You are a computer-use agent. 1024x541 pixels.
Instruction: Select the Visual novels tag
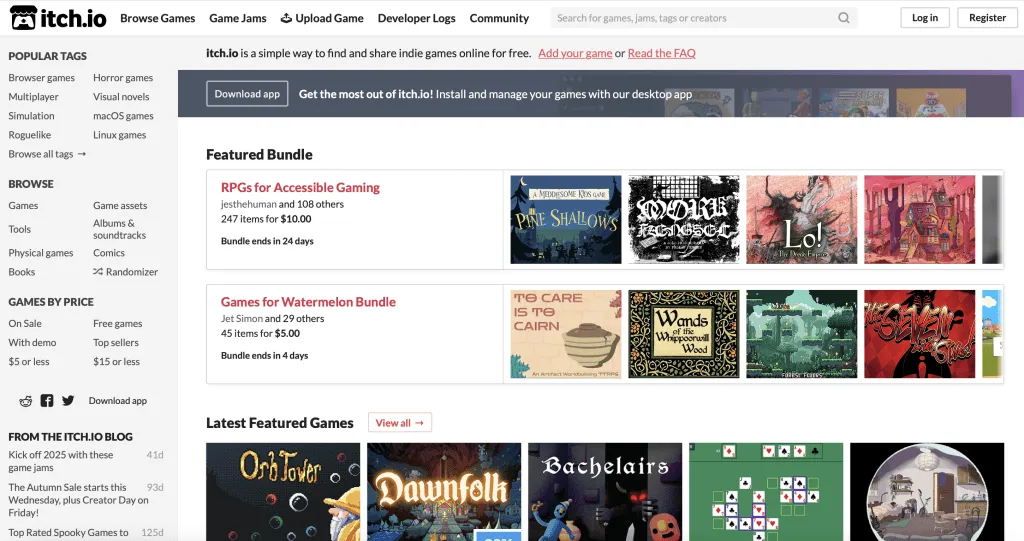click(x=121, y=97)
